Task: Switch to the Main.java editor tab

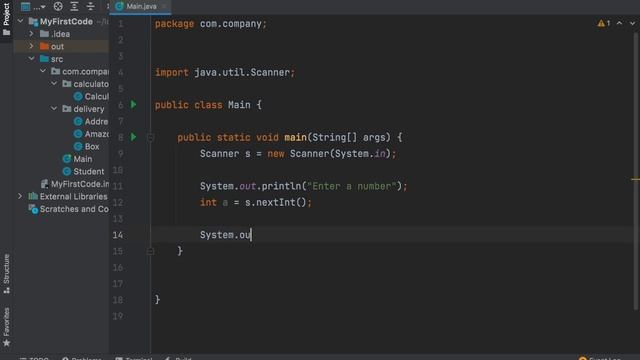Action: pos(140,7)
